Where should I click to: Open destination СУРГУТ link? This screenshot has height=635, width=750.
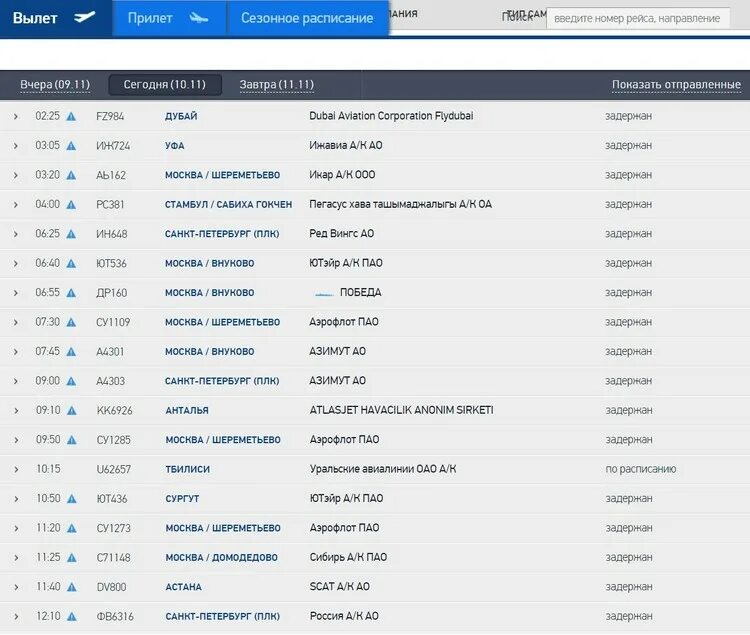click(182, 499)
